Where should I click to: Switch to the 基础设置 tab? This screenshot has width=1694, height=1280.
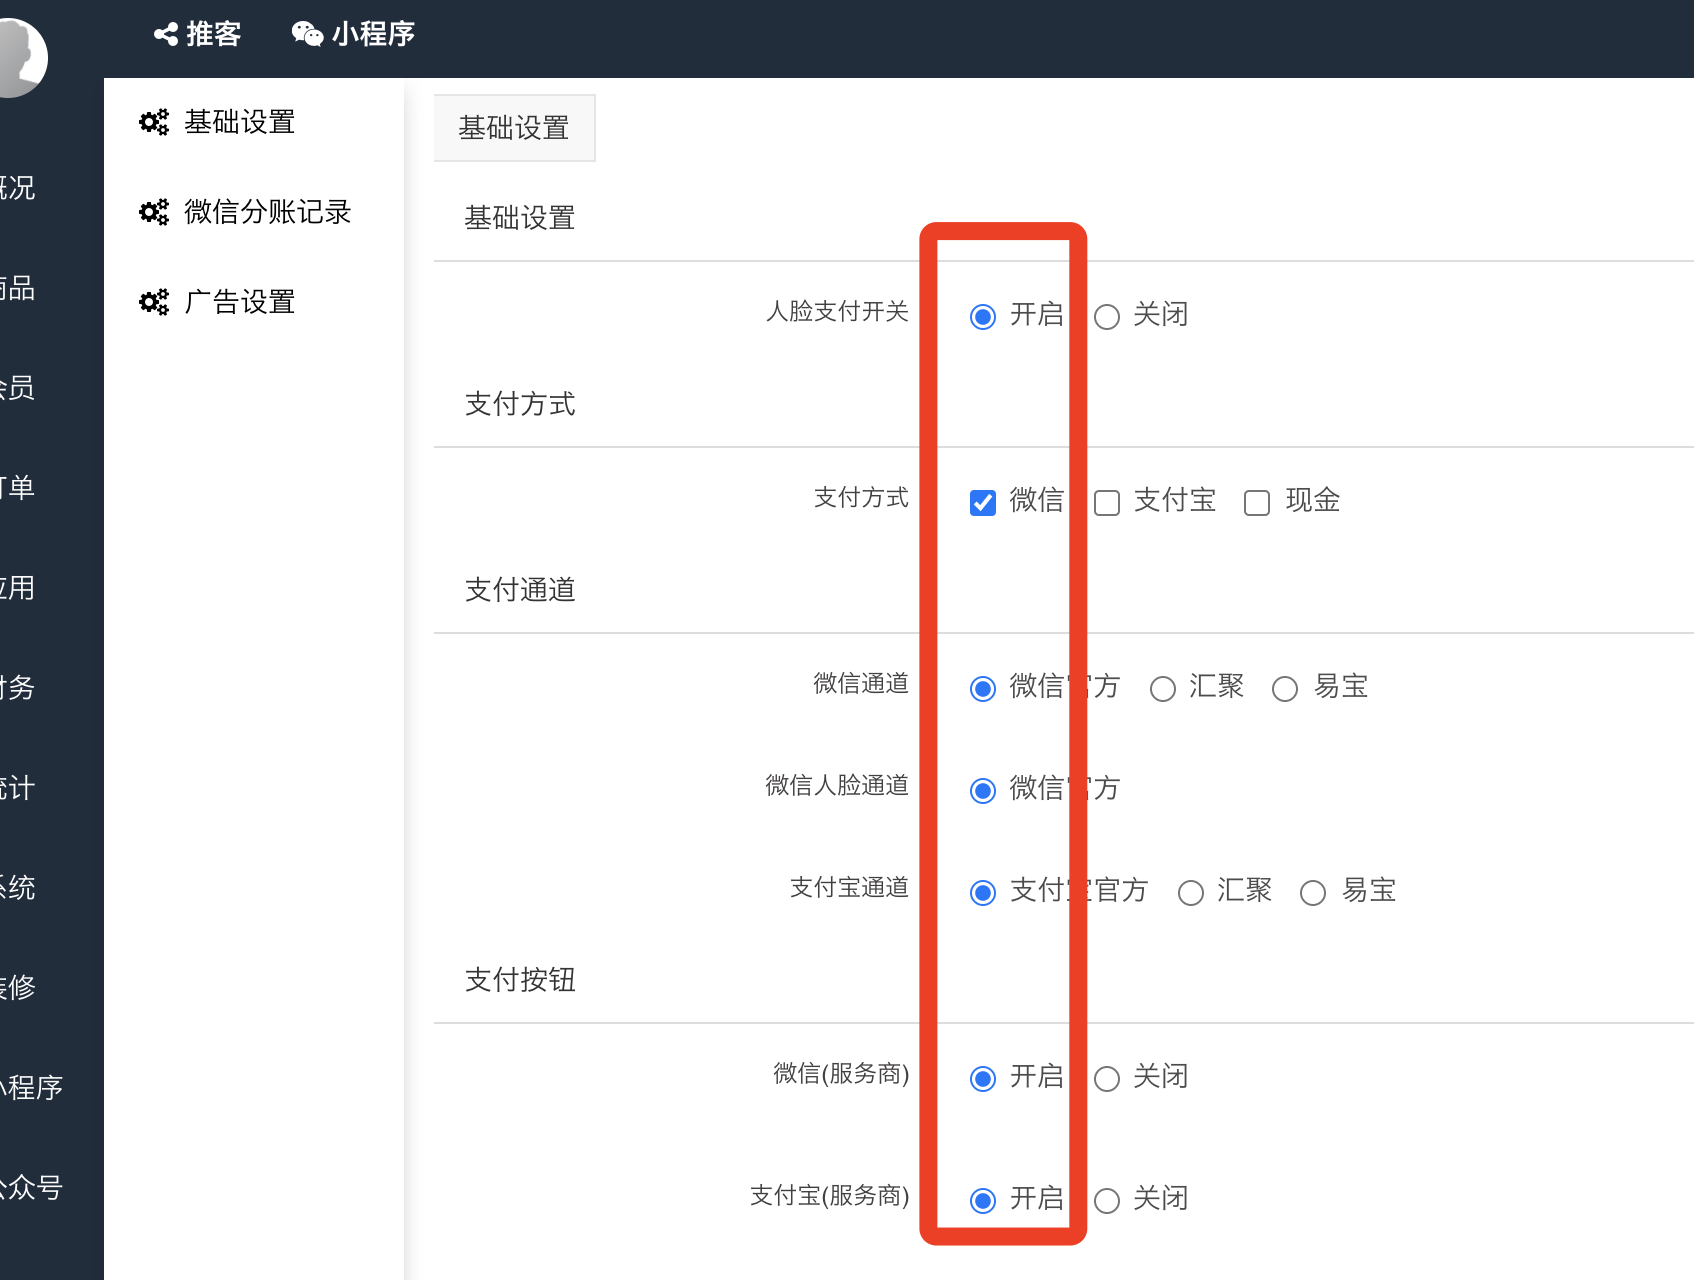514,128
